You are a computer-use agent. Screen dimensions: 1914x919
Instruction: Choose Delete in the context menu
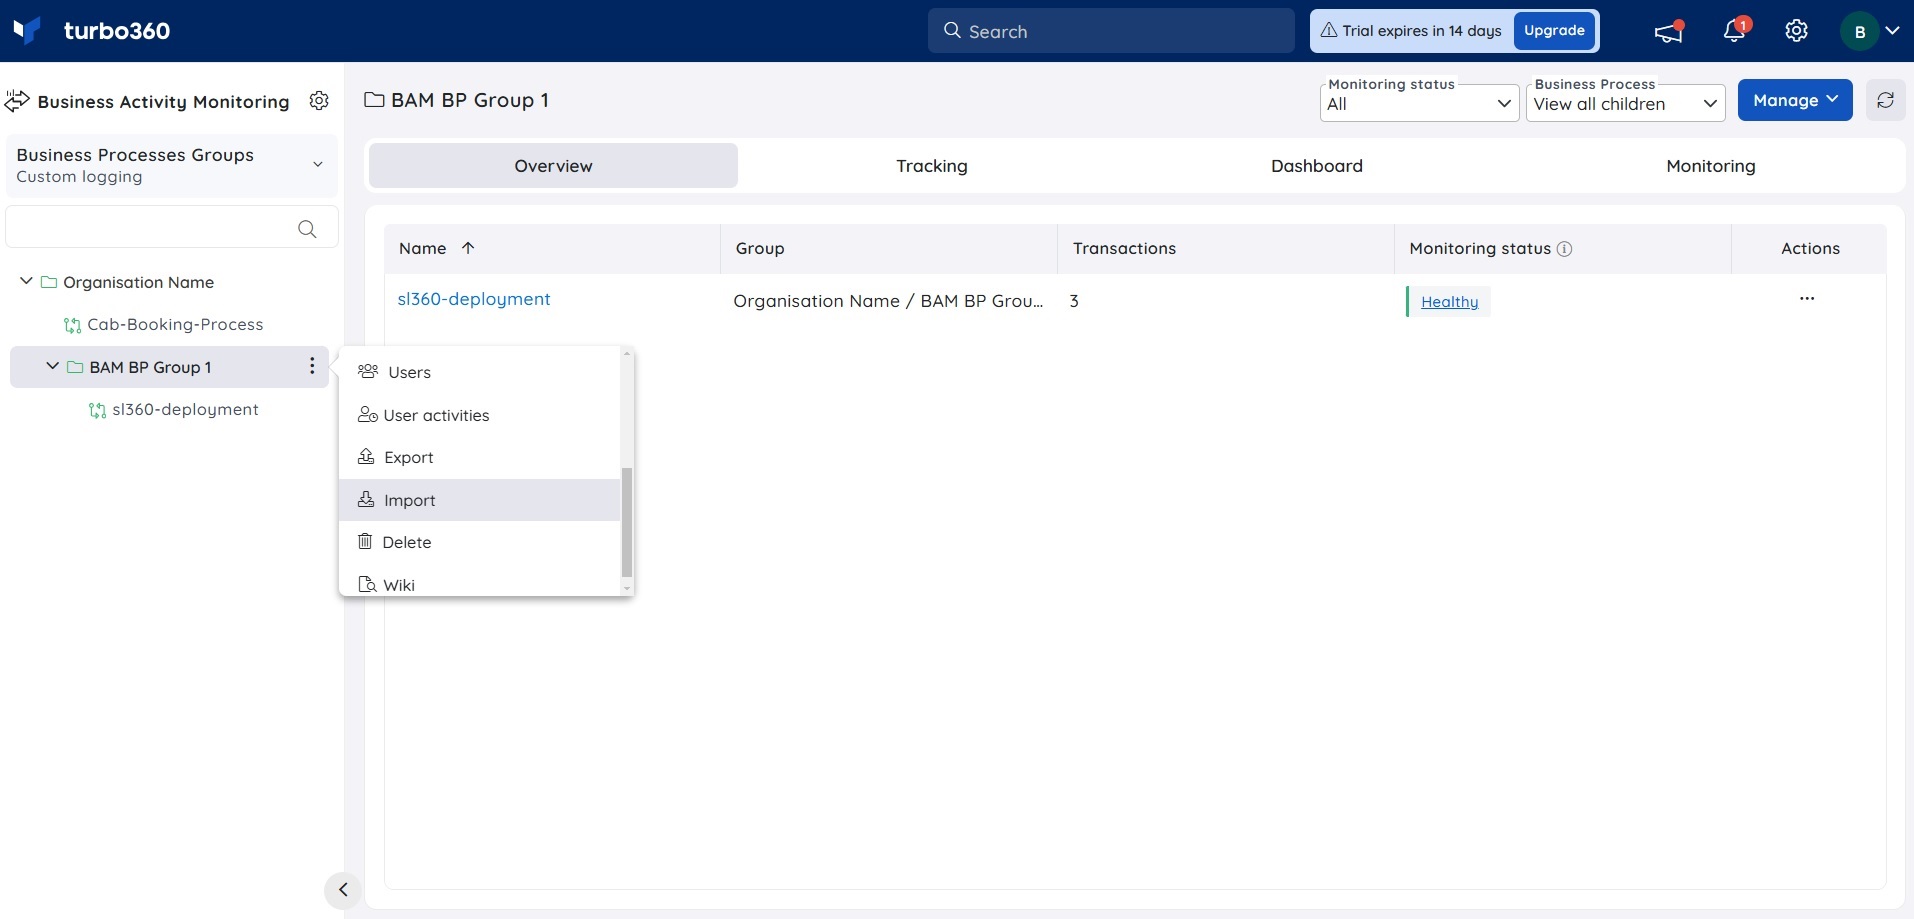tap(480, 542)
